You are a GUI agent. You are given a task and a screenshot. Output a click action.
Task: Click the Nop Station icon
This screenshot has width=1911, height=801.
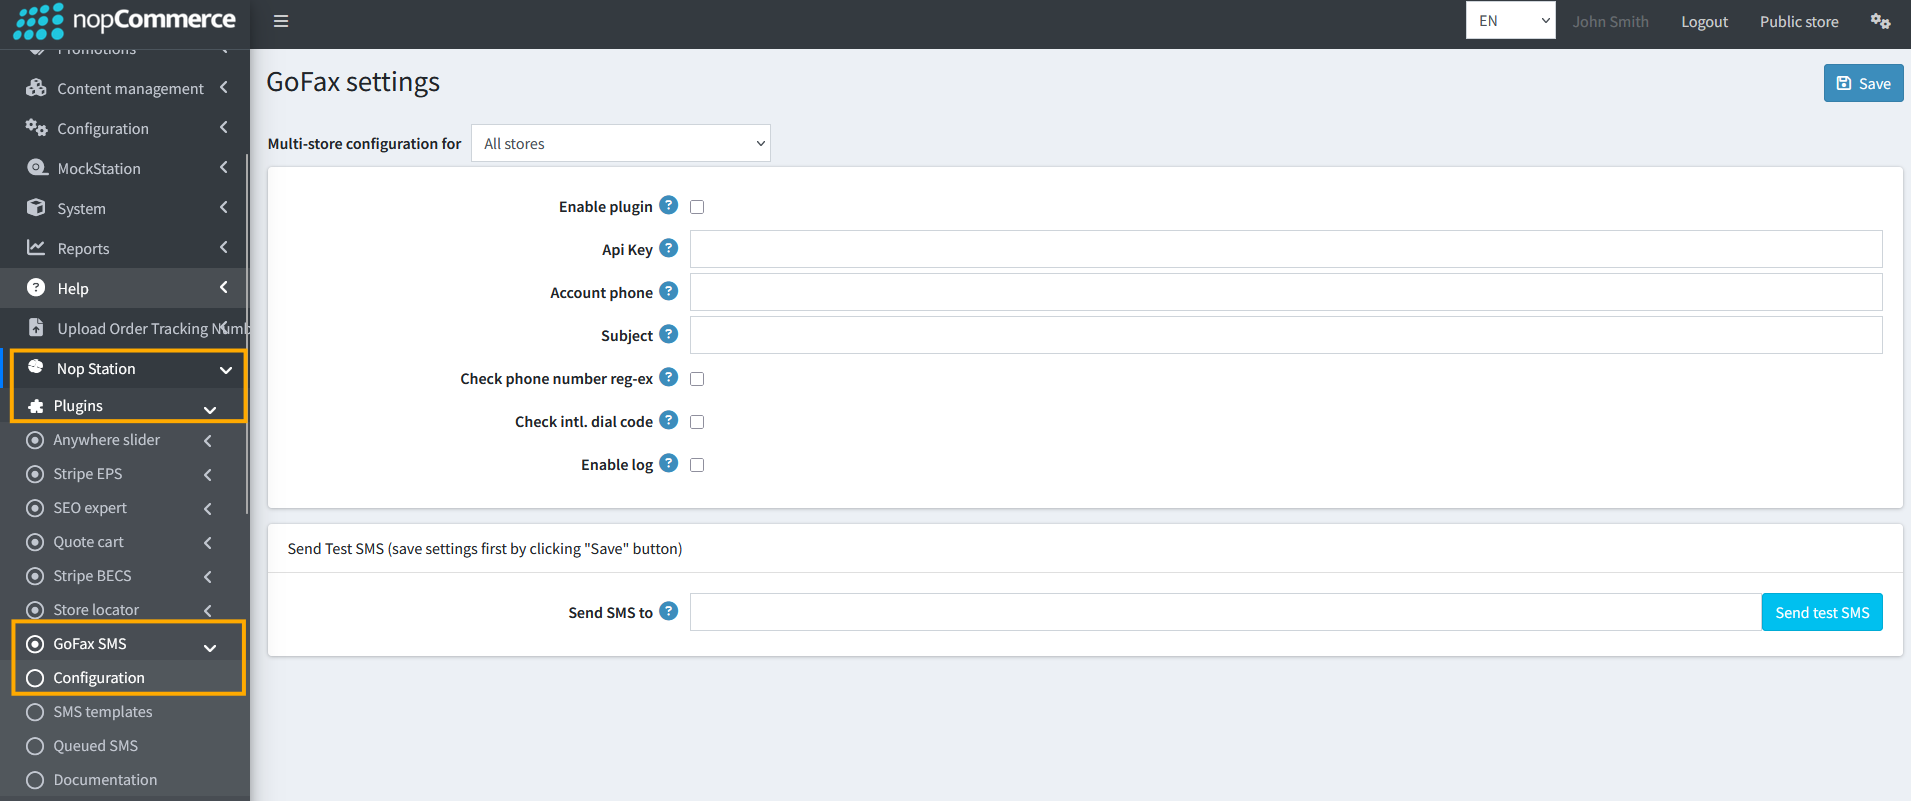click(x=36, y=367)
